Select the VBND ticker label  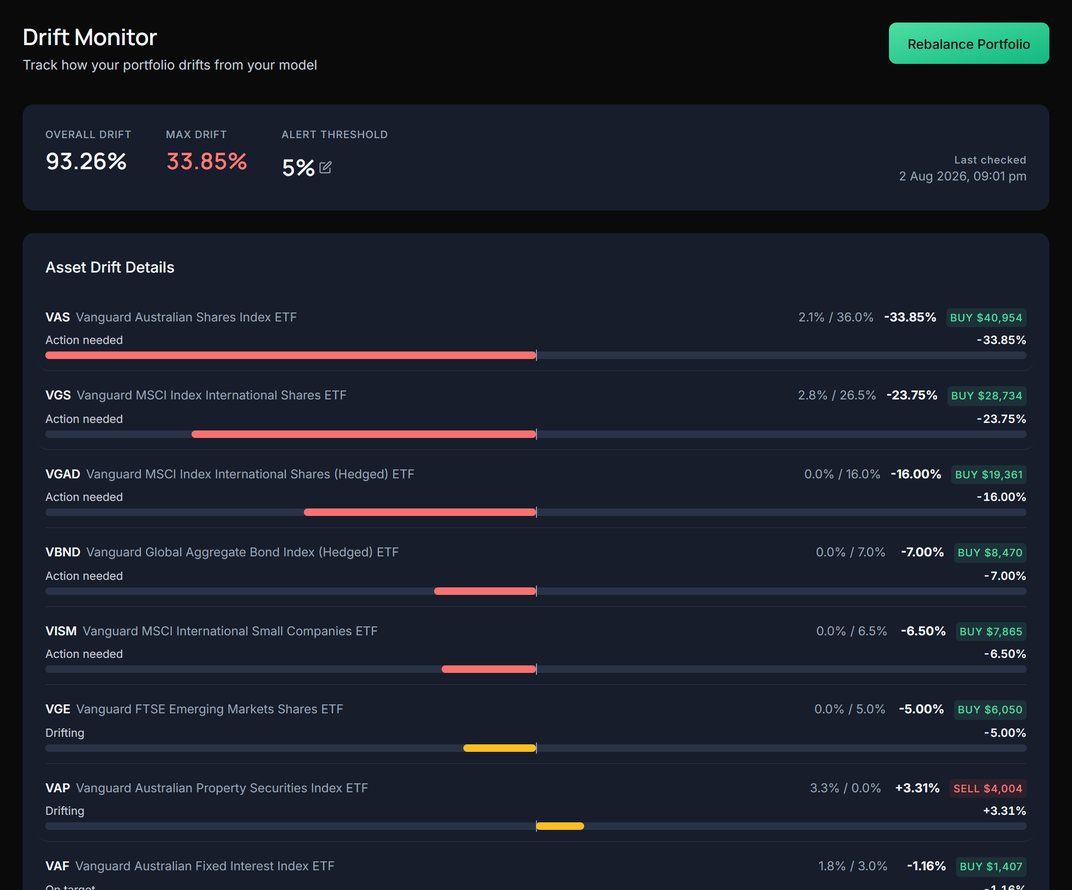coord(63,552)
